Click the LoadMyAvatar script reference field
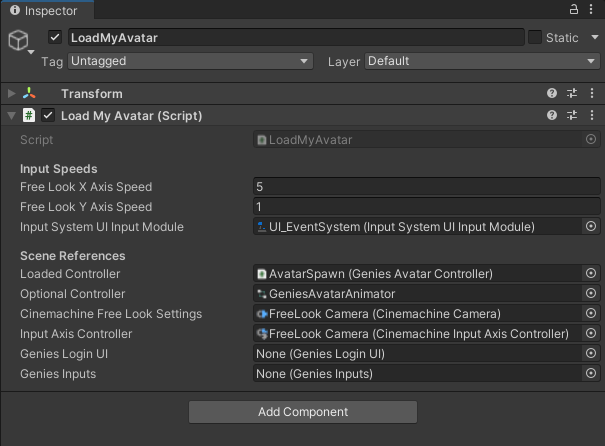The image size is (605, 446). (418, 140)
